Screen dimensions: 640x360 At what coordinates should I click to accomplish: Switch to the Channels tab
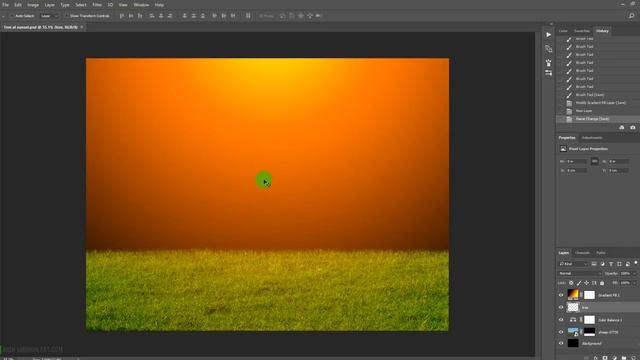582,253
